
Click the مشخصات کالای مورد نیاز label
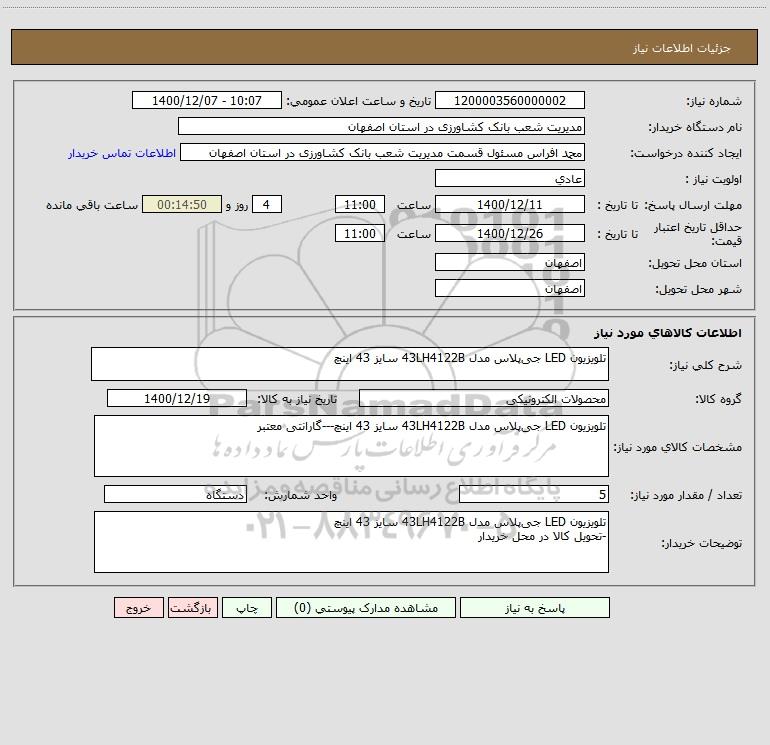coord(678,447)
